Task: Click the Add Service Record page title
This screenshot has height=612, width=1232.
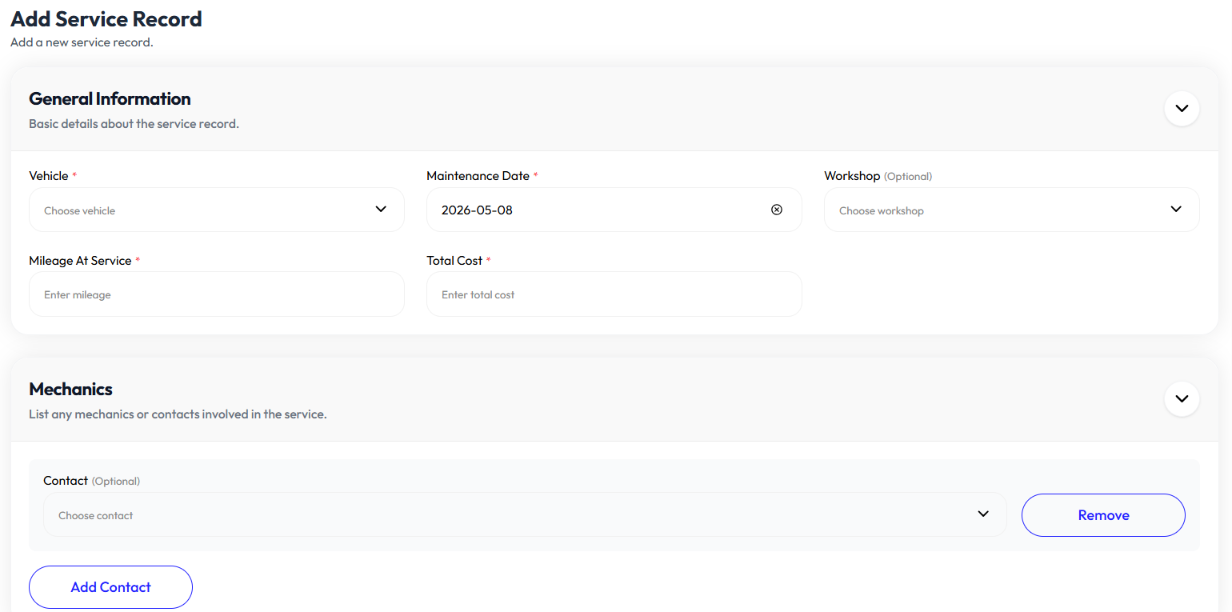Action: point(106,19)
